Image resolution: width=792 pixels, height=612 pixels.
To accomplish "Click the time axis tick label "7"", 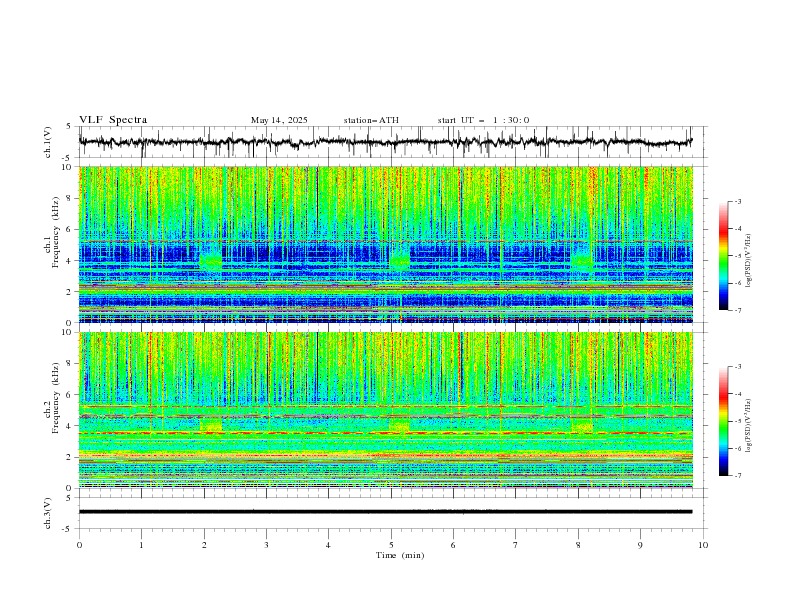I will [516, 545].
